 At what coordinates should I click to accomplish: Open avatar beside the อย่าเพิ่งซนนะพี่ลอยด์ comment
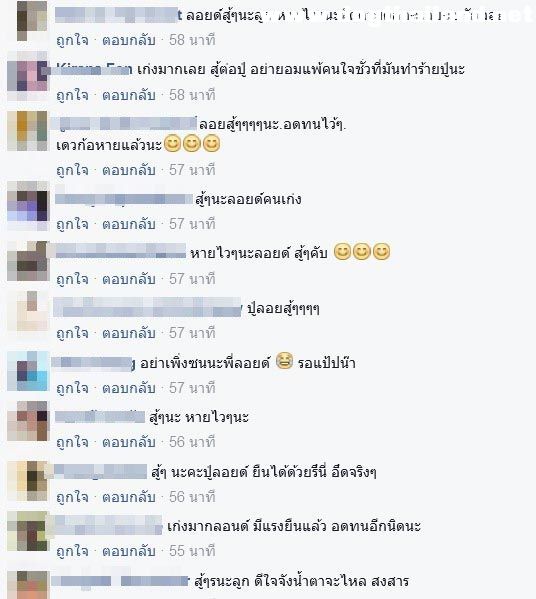click(x=28, y=371)
